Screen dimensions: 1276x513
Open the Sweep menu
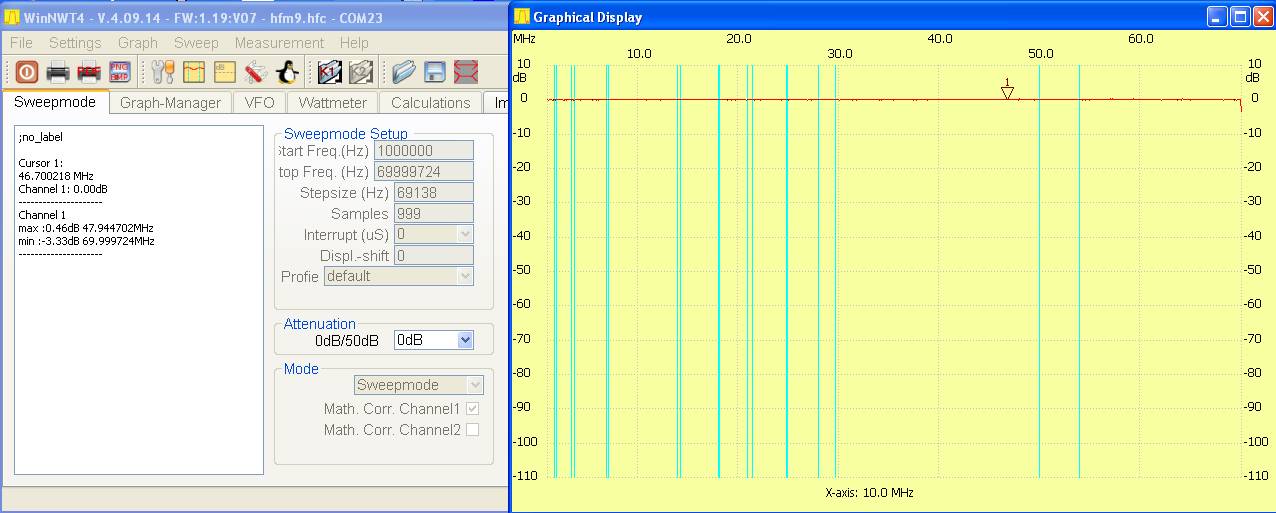(196, 43)
